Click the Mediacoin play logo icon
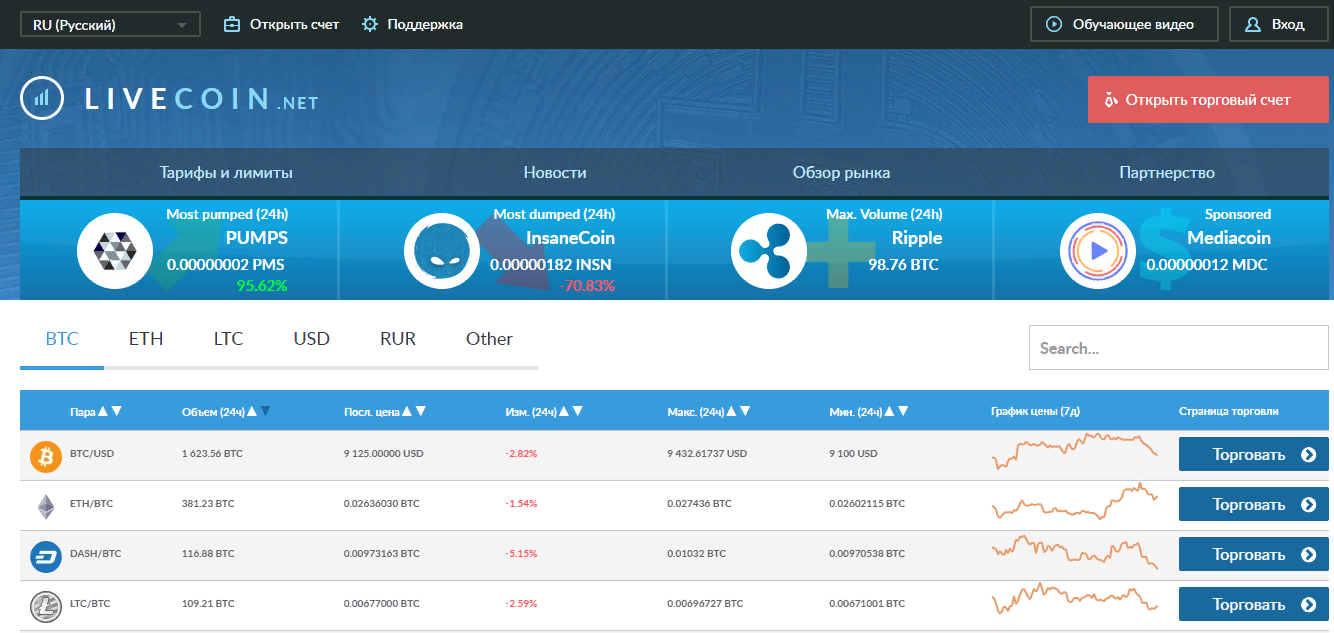The image size is (1334, 633). [1097, 251]
